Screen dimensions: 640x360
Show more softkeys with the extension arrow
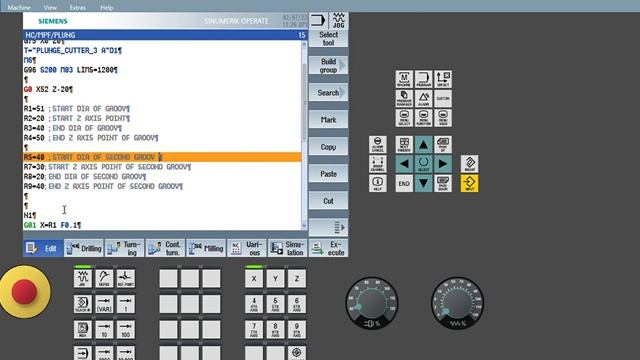click(x=328, y=228)
